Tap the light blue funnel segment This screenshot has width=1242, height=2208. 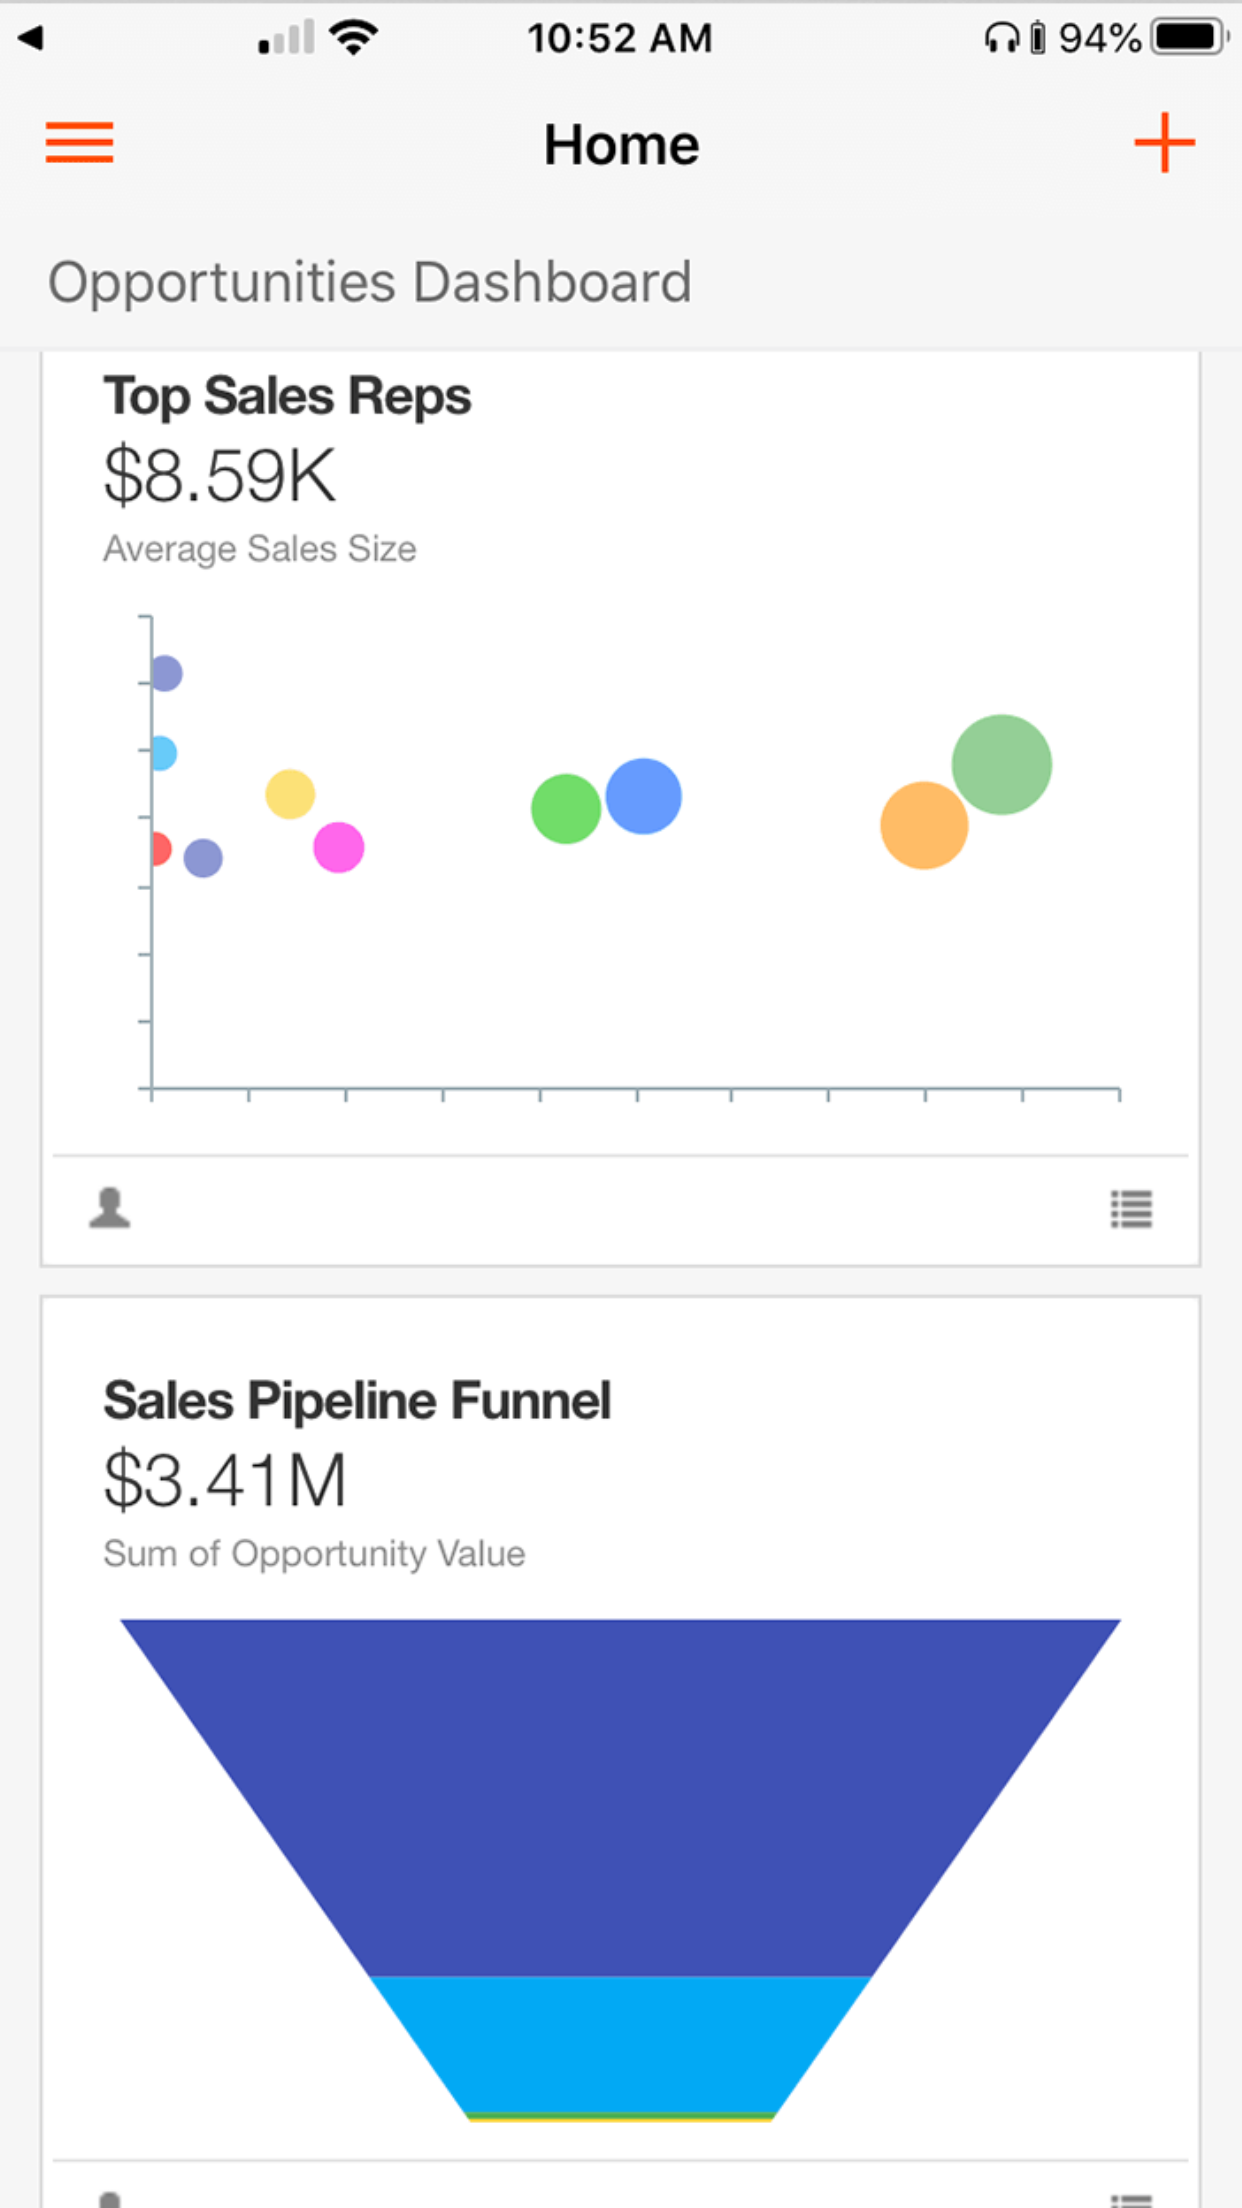click(x=620, y=2042)
